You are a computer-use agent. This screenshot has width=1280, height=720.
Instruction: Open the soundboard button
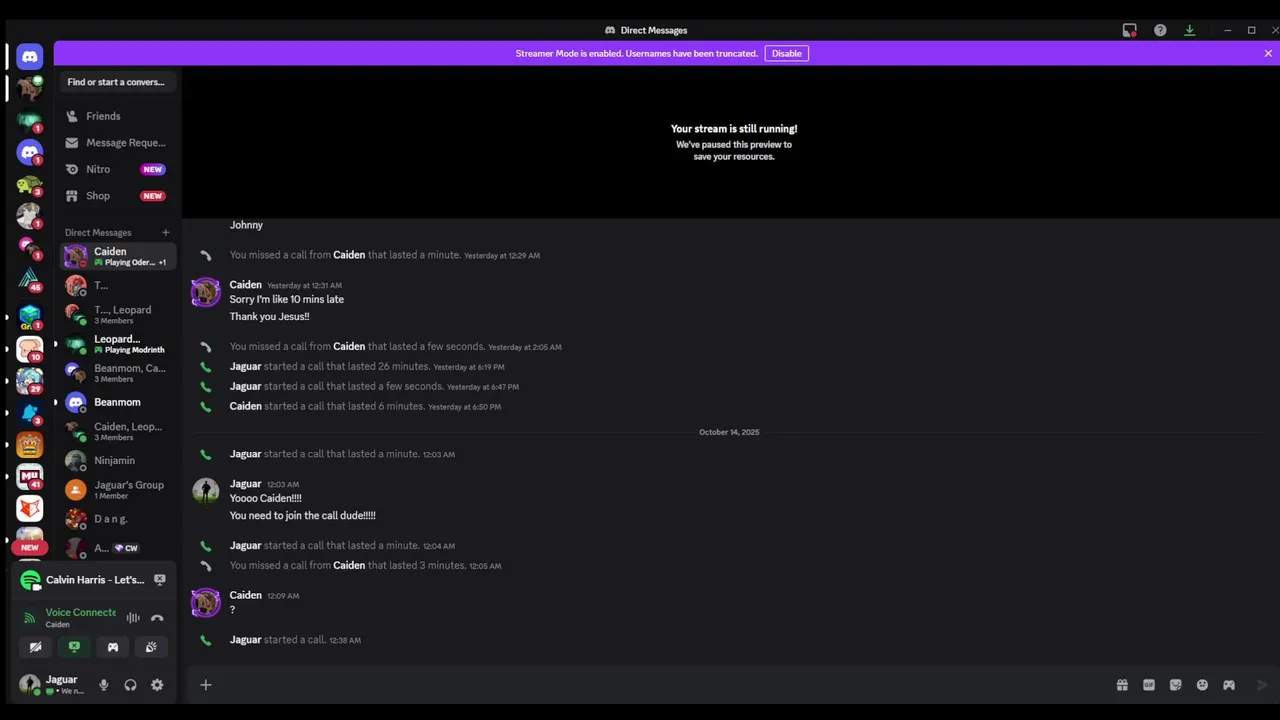click(x=151, y=647)
